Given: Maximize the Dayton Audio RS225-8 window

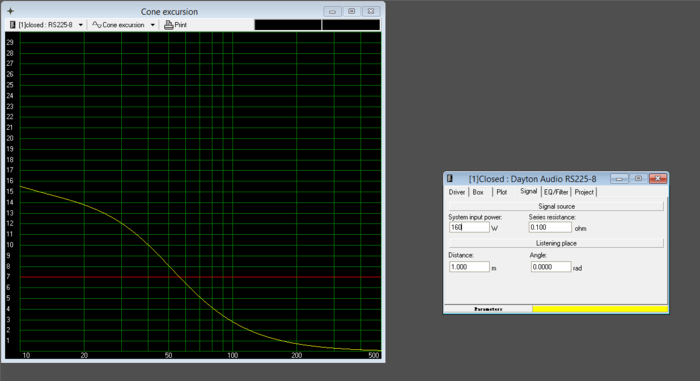Looking at the screenshot, I should point(638,179).
